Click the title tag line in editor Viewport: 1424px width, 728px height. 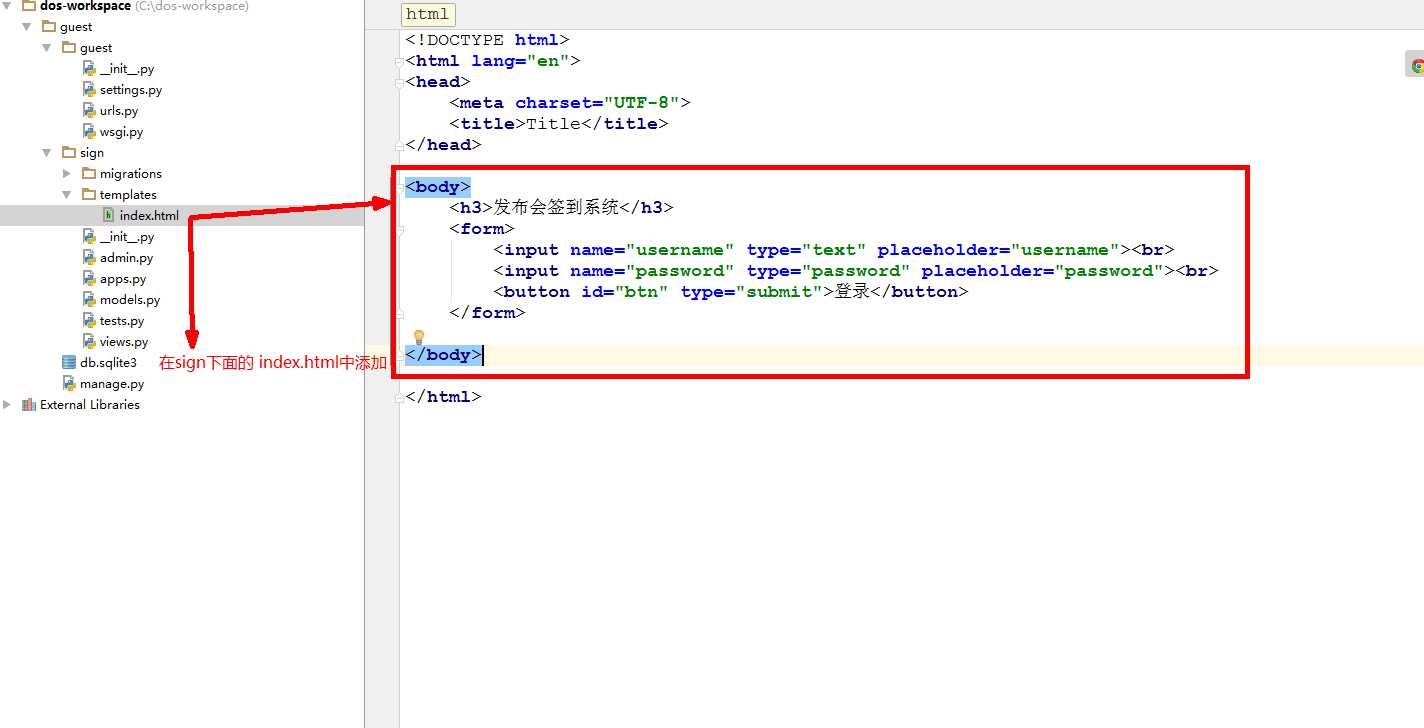(559, 124)
